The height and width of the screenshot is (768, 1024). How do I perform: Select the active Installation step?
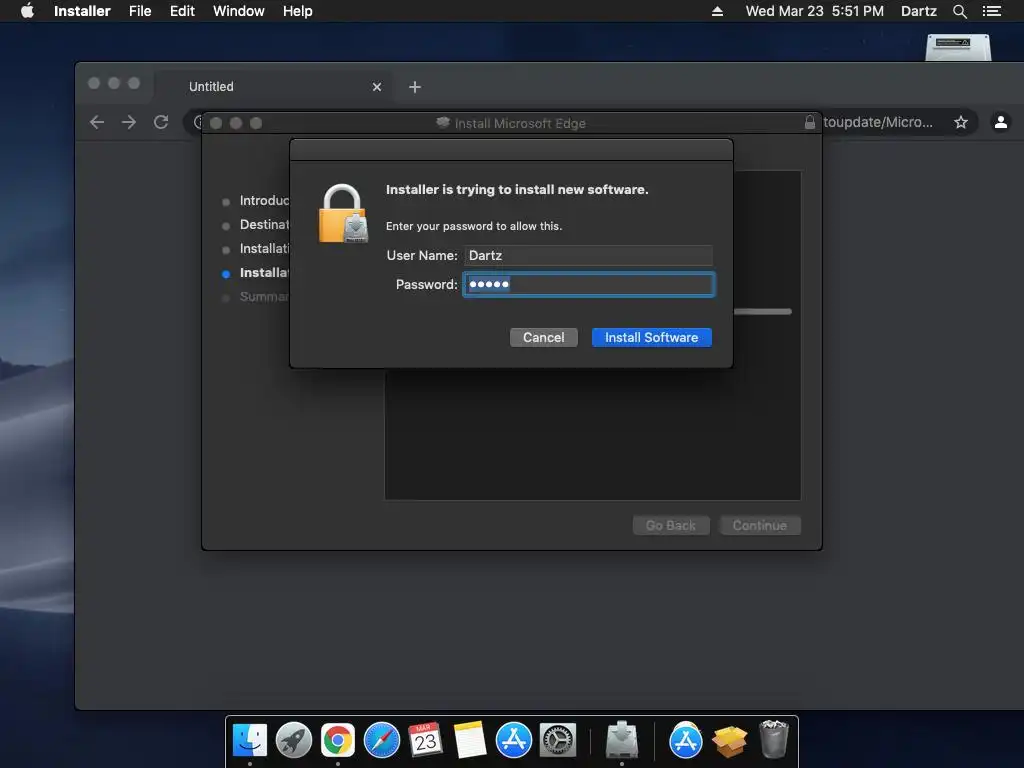click(264, 273)
